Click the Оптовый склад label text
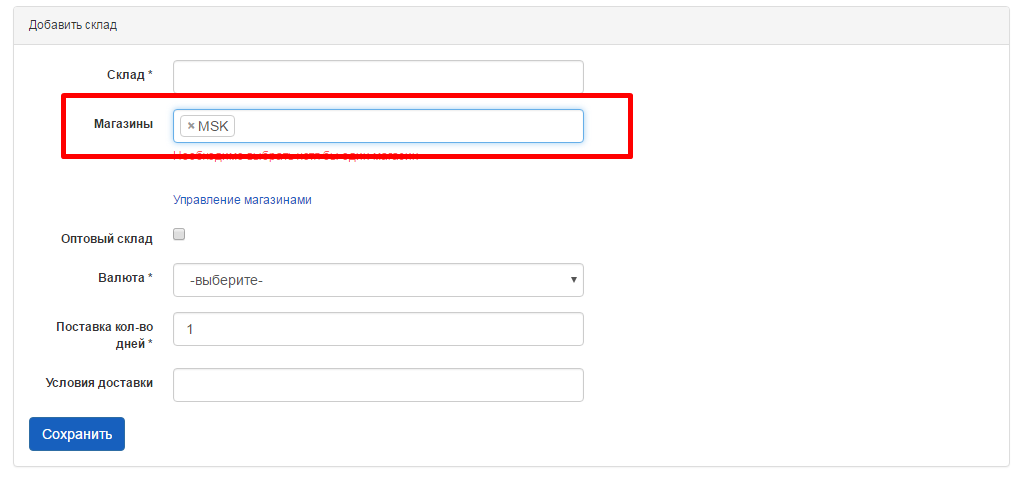This screenshot has width=1022, height=478. tap(106, 239)
